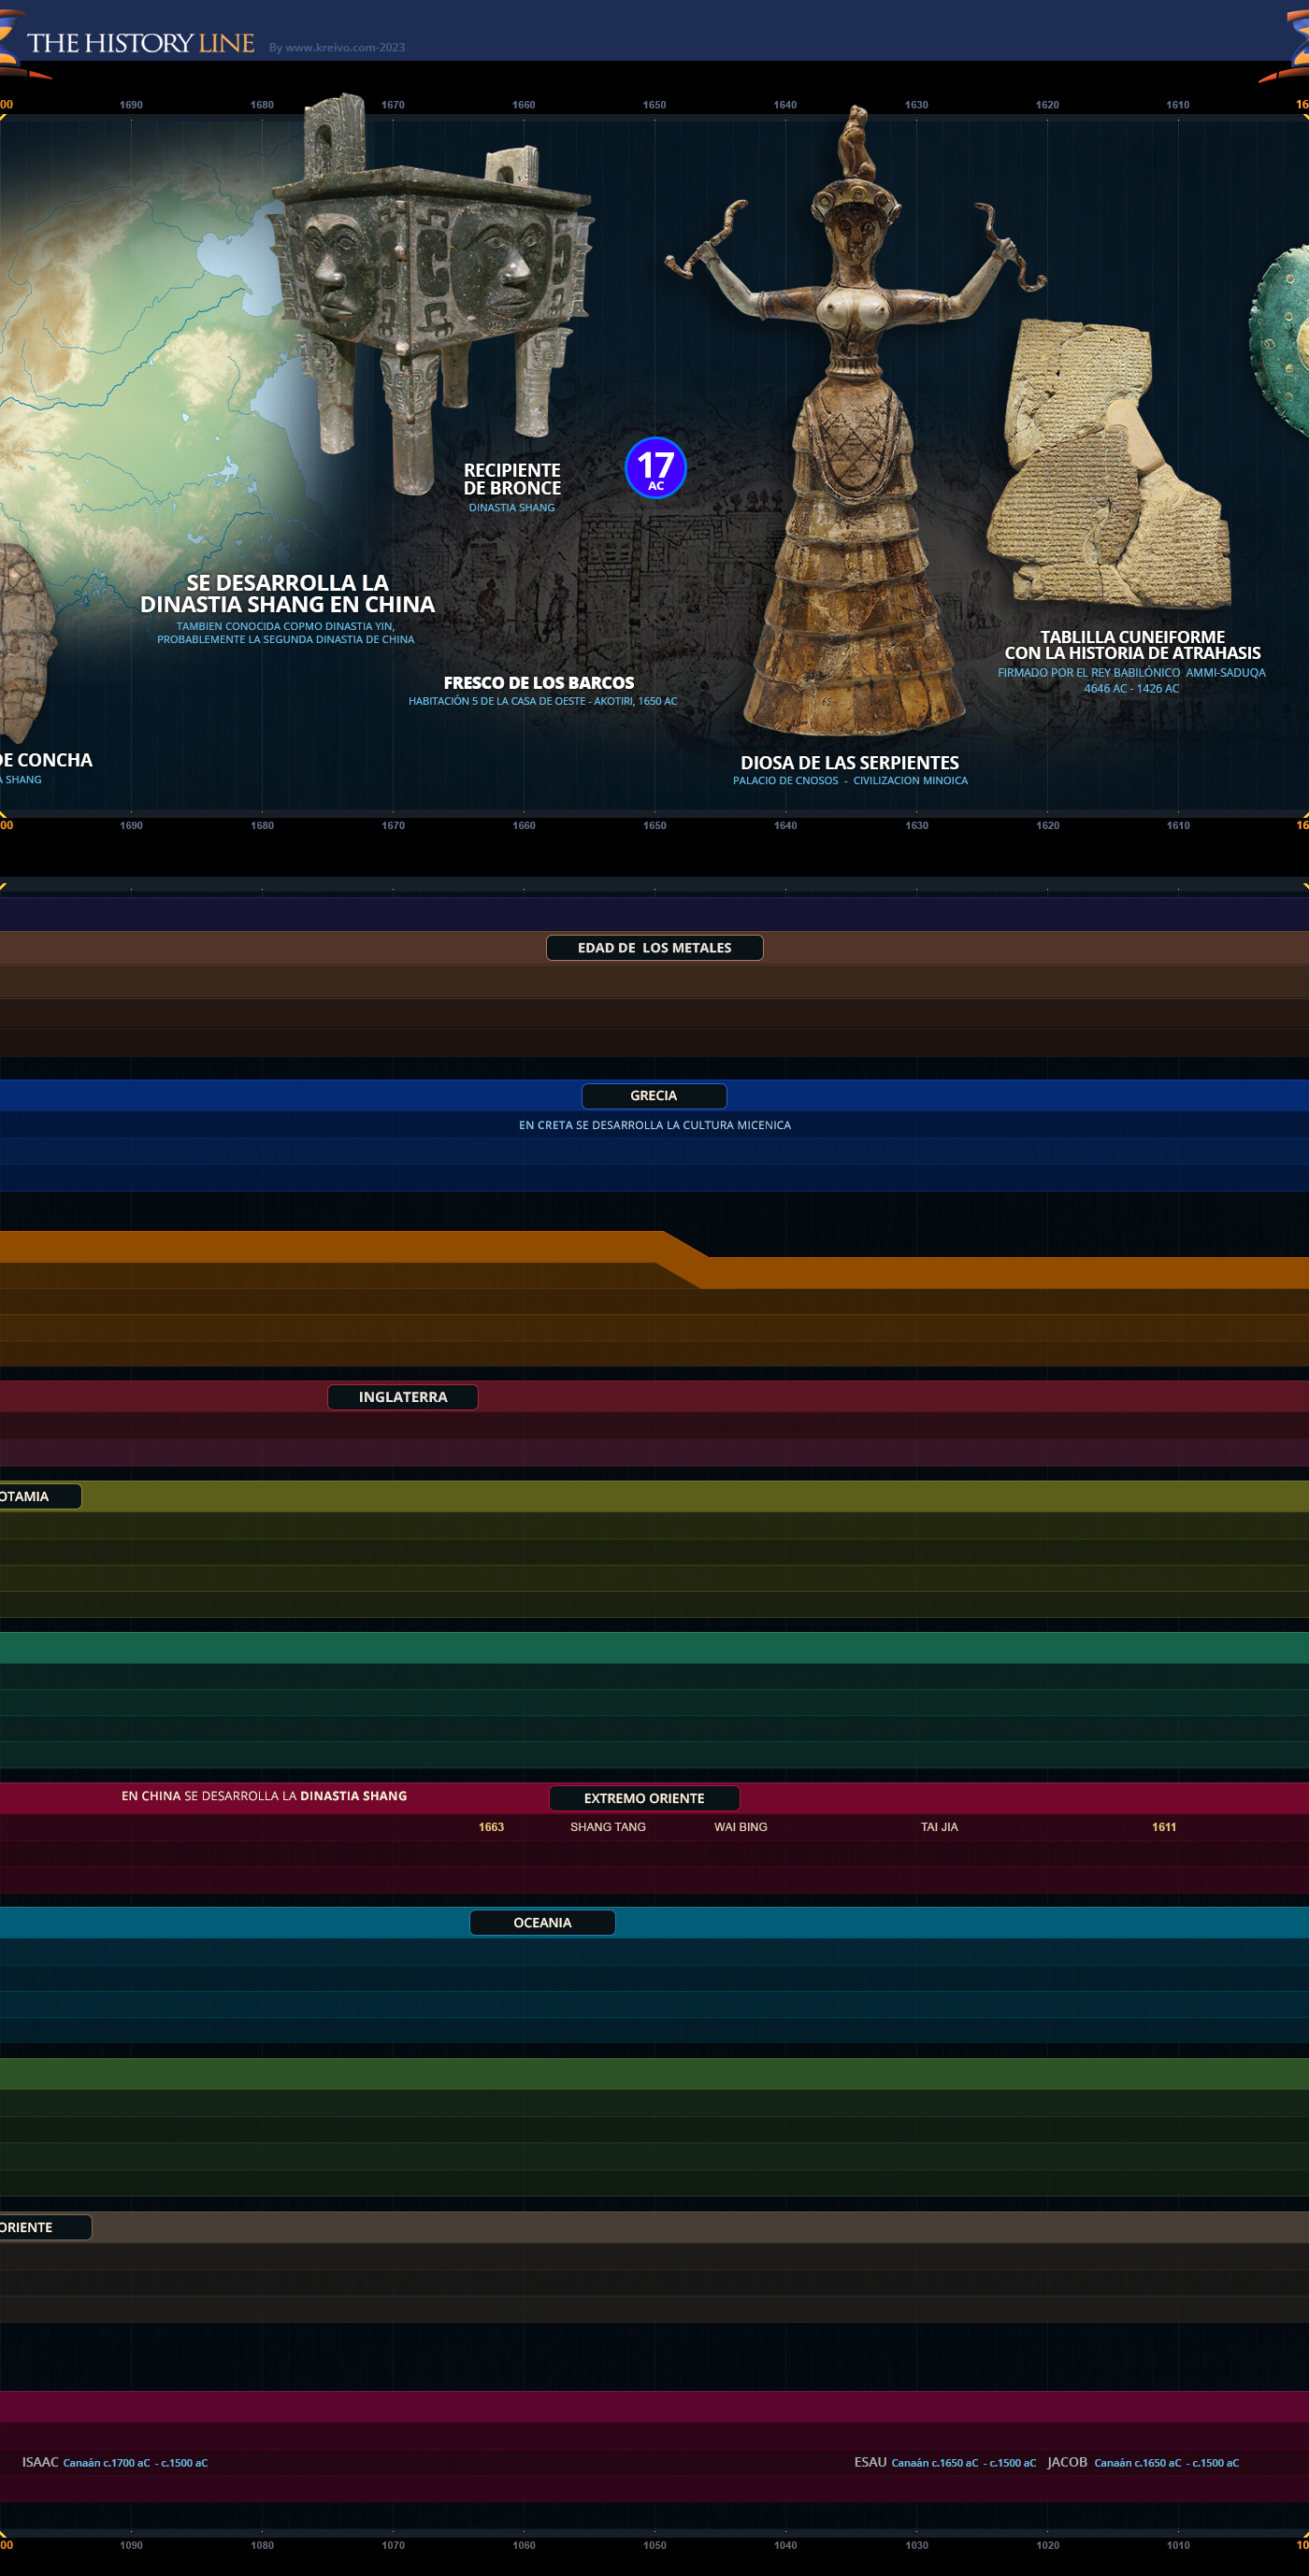
Task: Click the 'Habitación 5 de la Casa de Oeste' caption
Action: point(543,701)
